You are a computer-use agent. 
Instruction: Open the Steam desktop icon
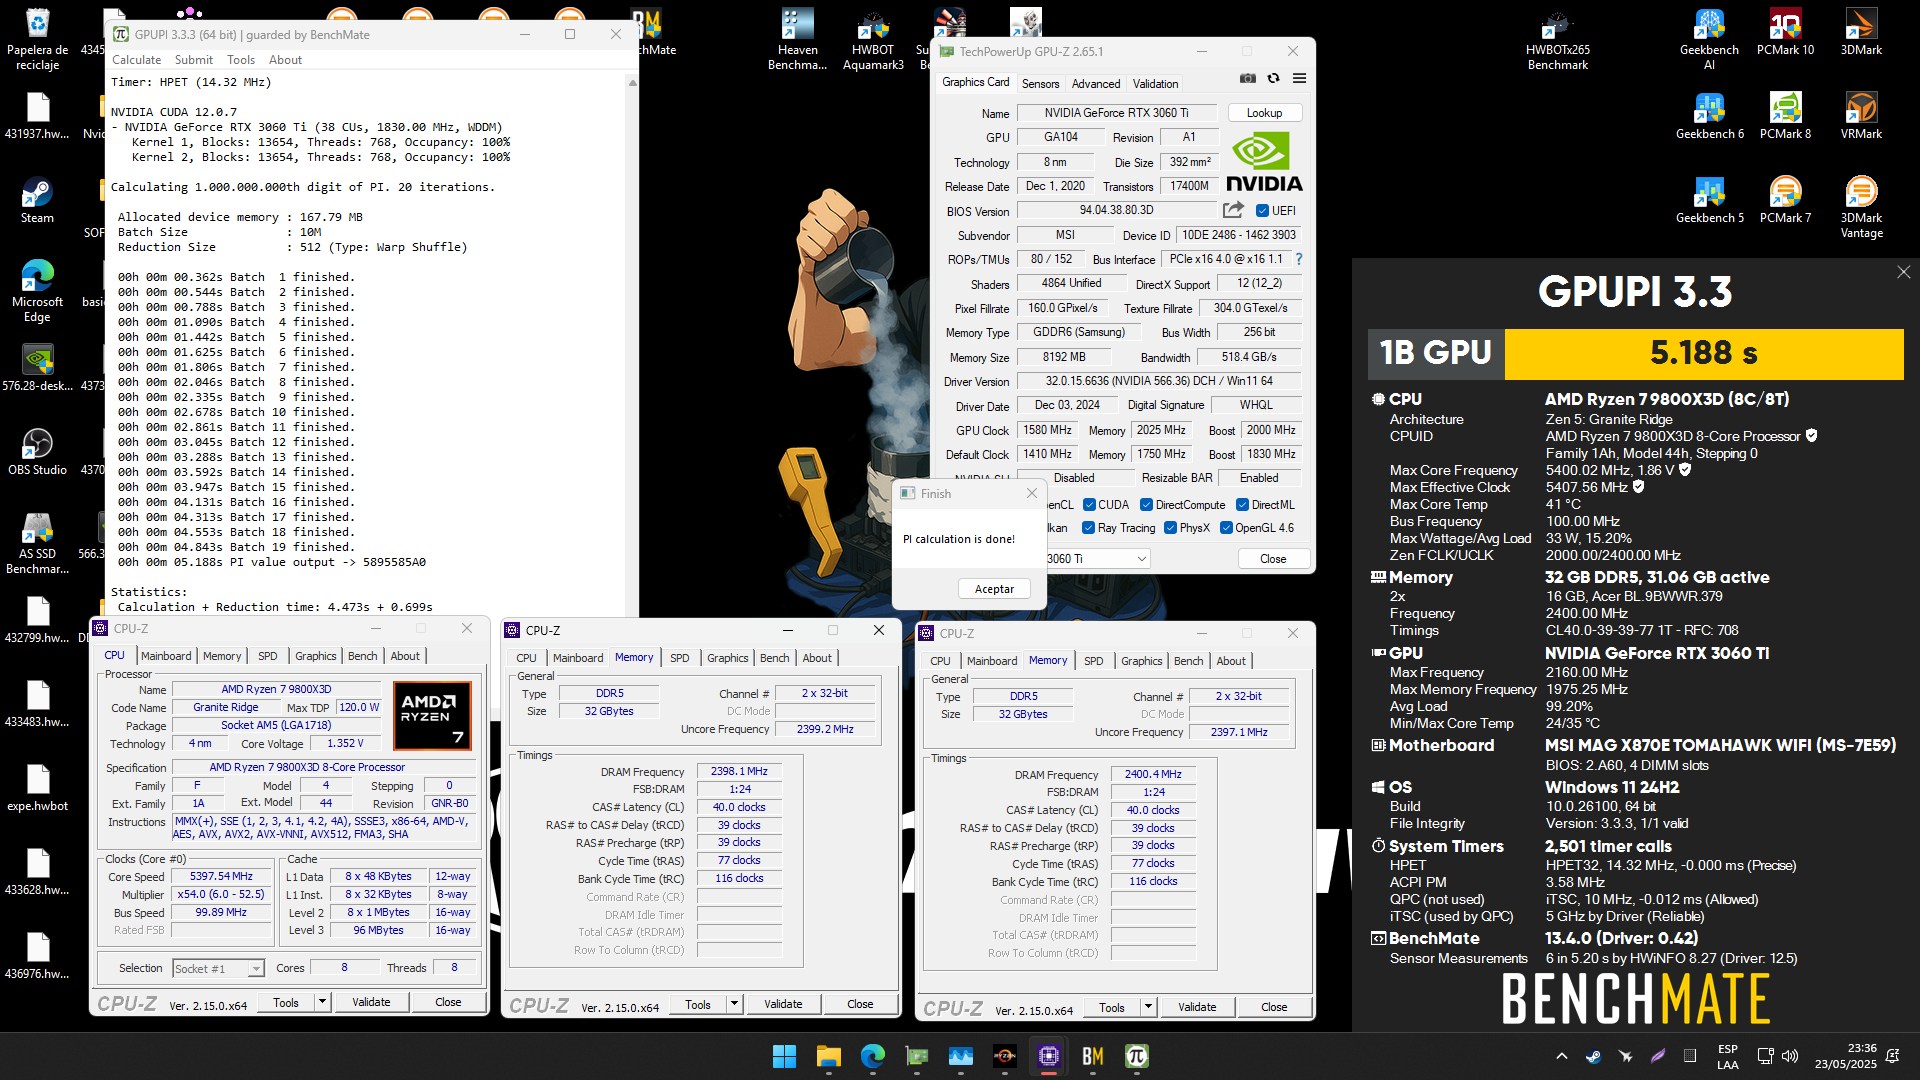pyautogui.click(x=37, y=200)
